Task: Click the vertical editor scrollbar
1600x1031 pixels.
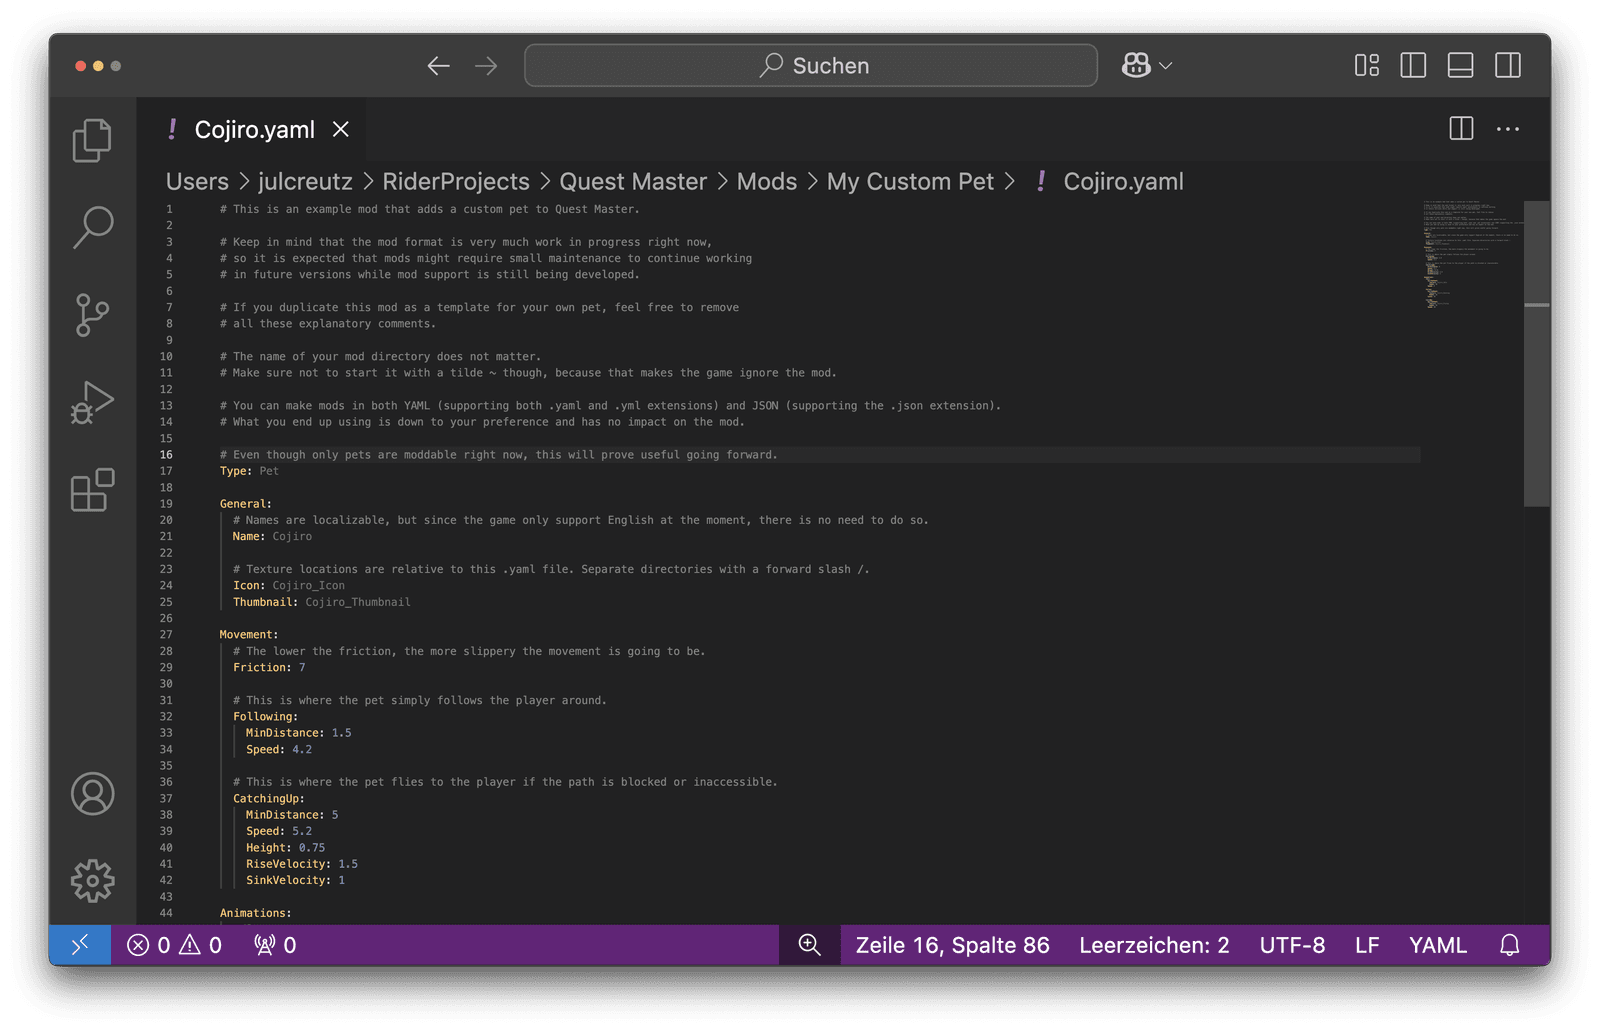Action: pos(1537,354)
